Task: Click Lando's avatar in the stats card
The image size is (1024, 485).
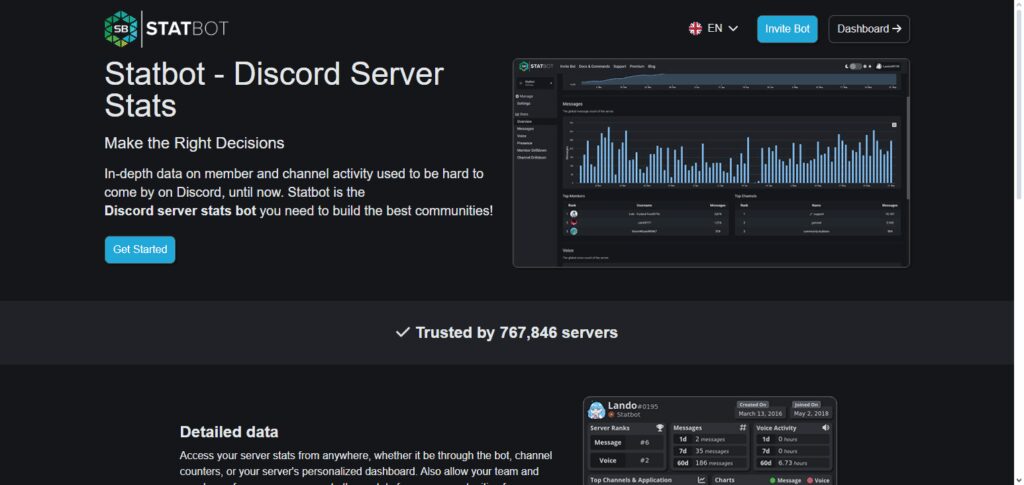Action: pos(596,410)
